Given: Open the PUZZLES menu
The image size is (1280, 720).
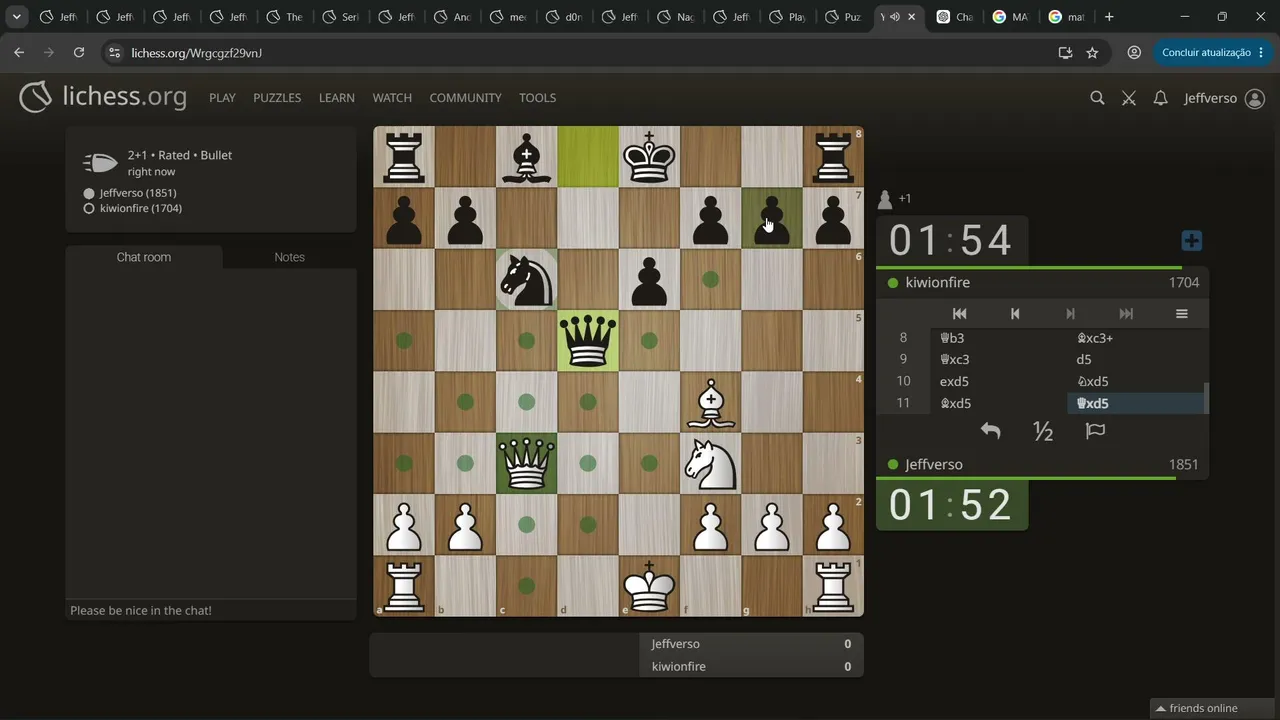Looking at the screenshot, I should [x=277, y=98].
